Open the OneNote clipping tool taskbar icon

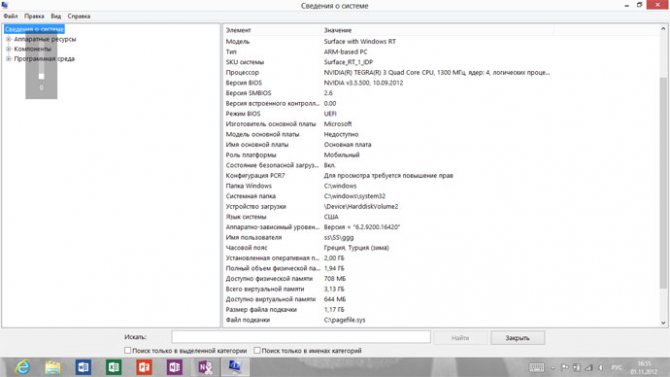(x=205, y=367)
